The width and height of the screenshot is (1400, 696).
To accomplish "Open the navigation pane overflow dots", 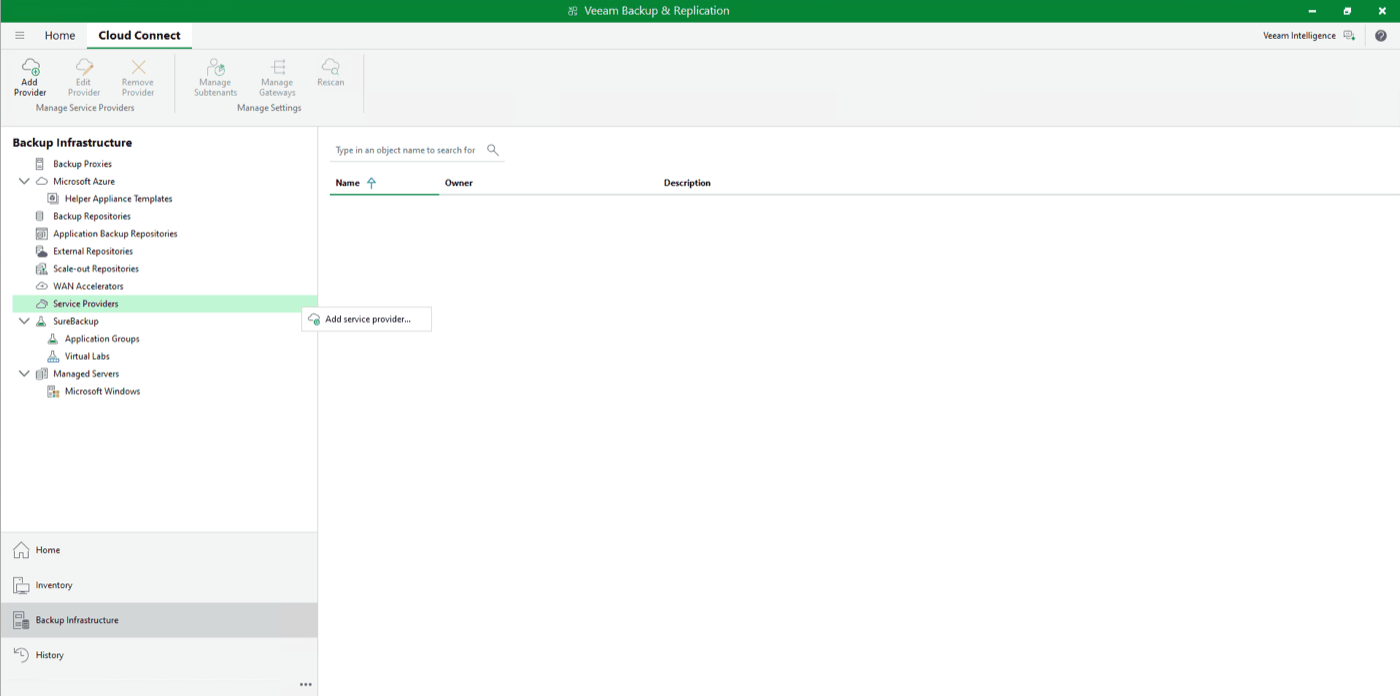I will (306, 685).
